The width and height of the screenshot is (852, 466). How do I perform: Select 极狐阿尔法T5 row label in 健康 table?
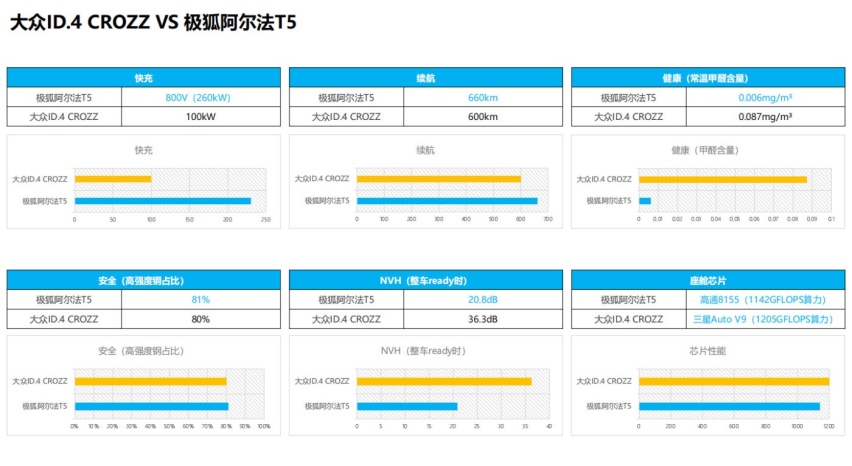click(x=628, y=98)
